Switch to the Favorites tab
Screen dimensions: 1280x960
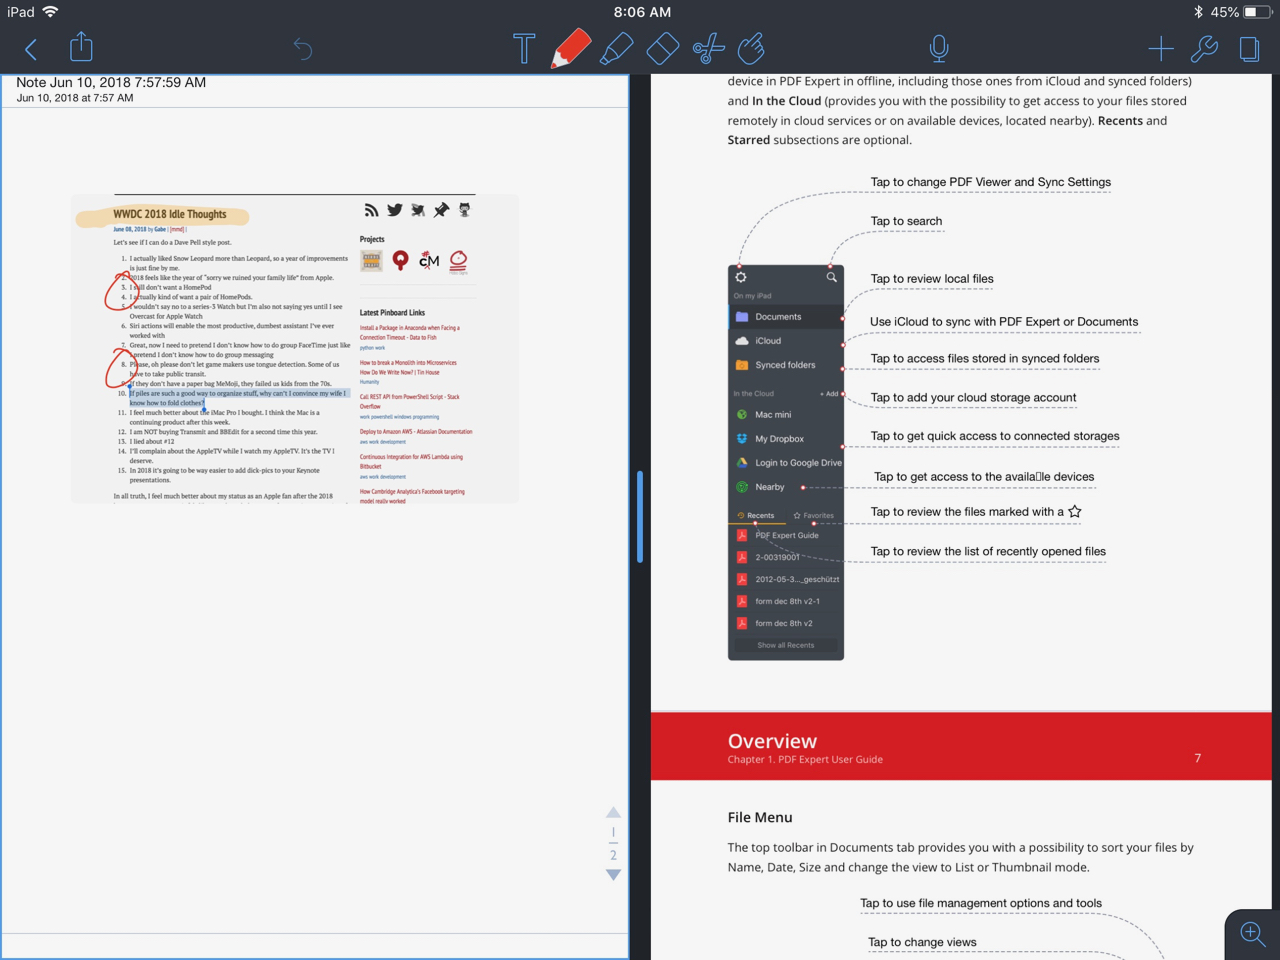[x=814, y=516]
